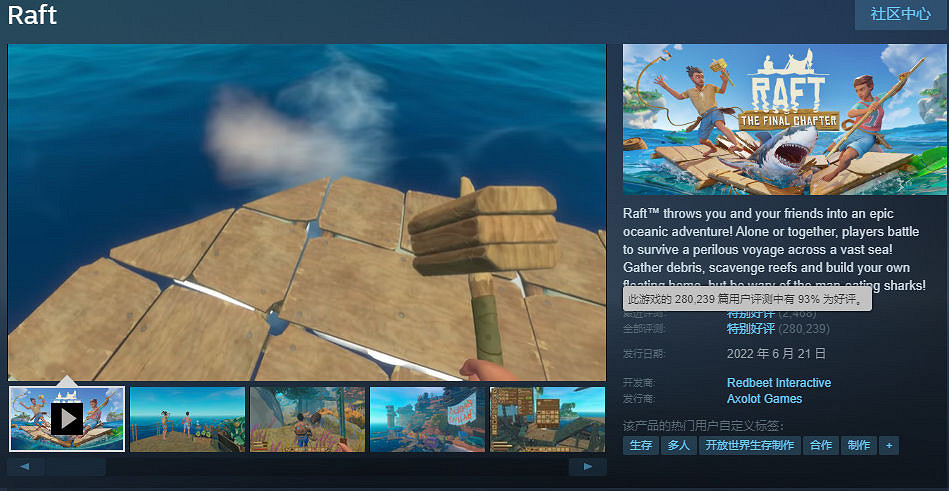Open developer Redbeet Interactive link
Viewport: 949px width, 491px height.
pos(778,383)
